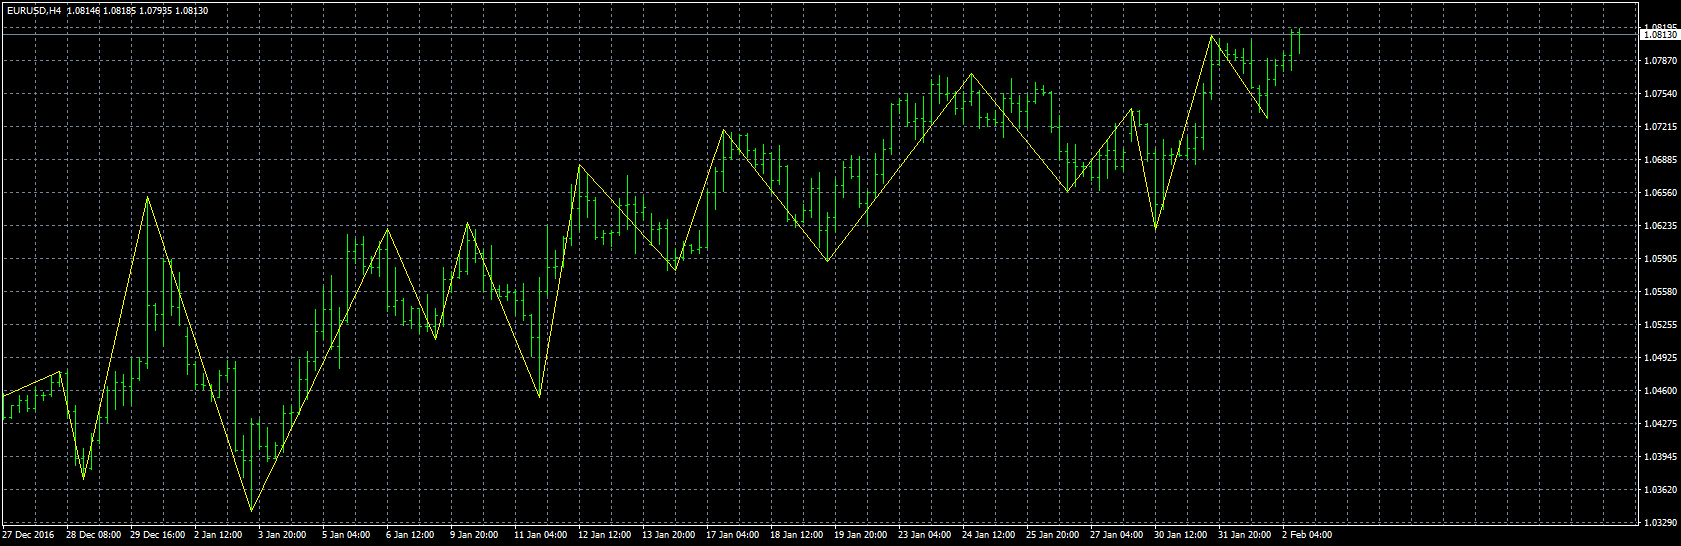
Task: Click the 31 Jan 20:00 time label
Action: (1245, 535)
